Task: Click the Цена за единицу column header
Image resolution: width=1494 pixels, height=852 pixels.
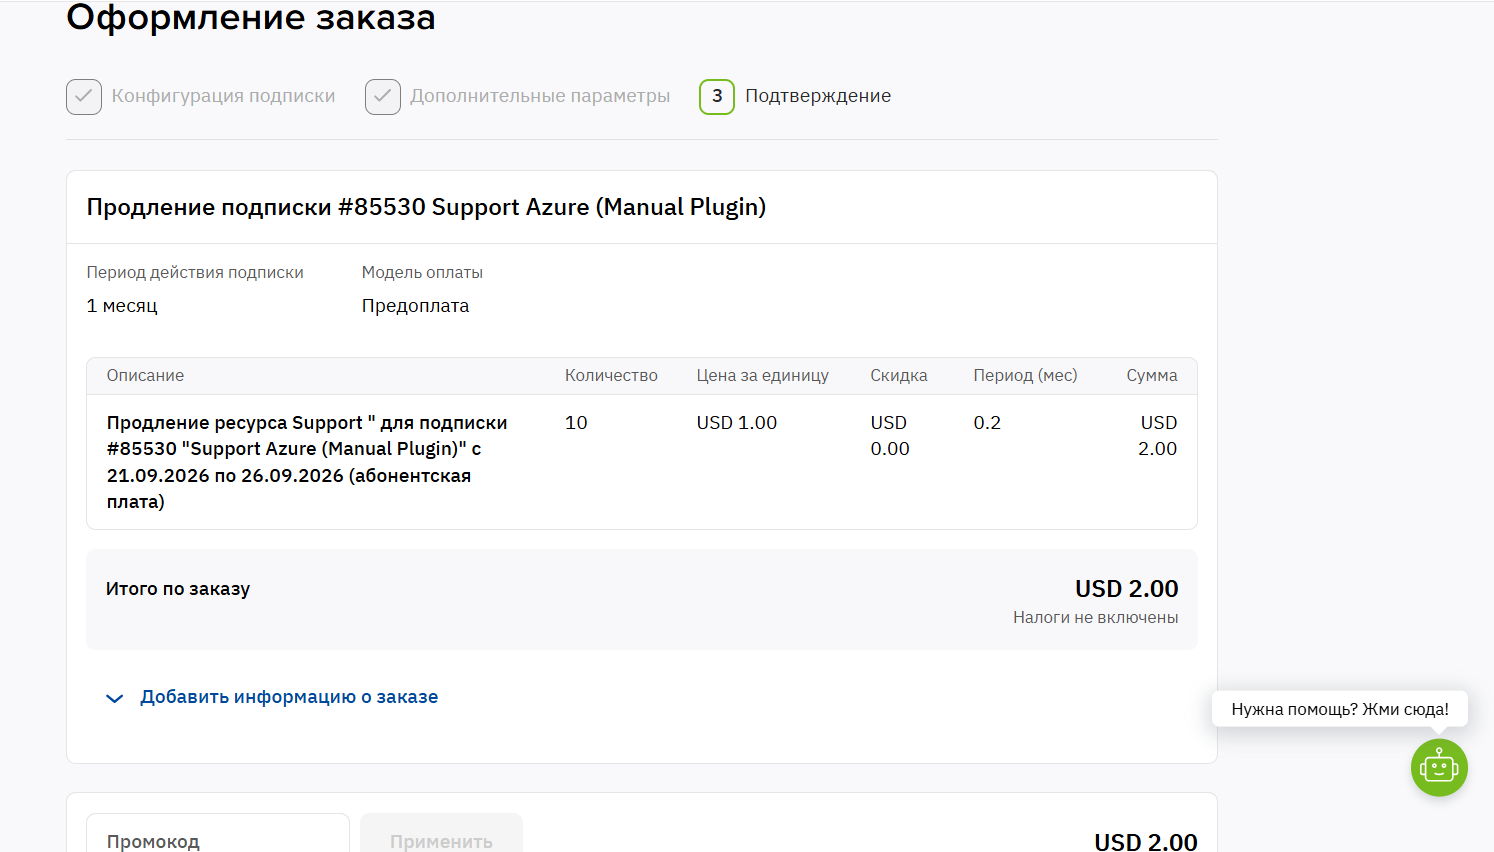Action: click(x=763, y=375)
